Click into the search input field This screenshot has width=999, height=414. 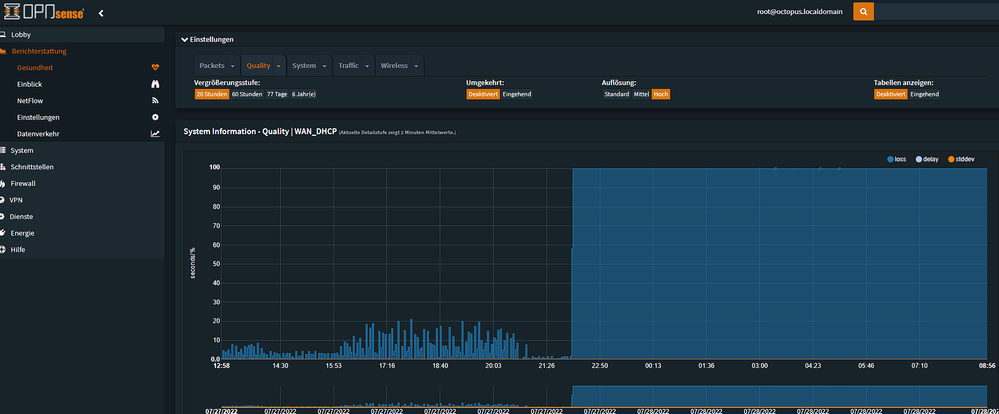pyautogui.click(x=936, y=12)
